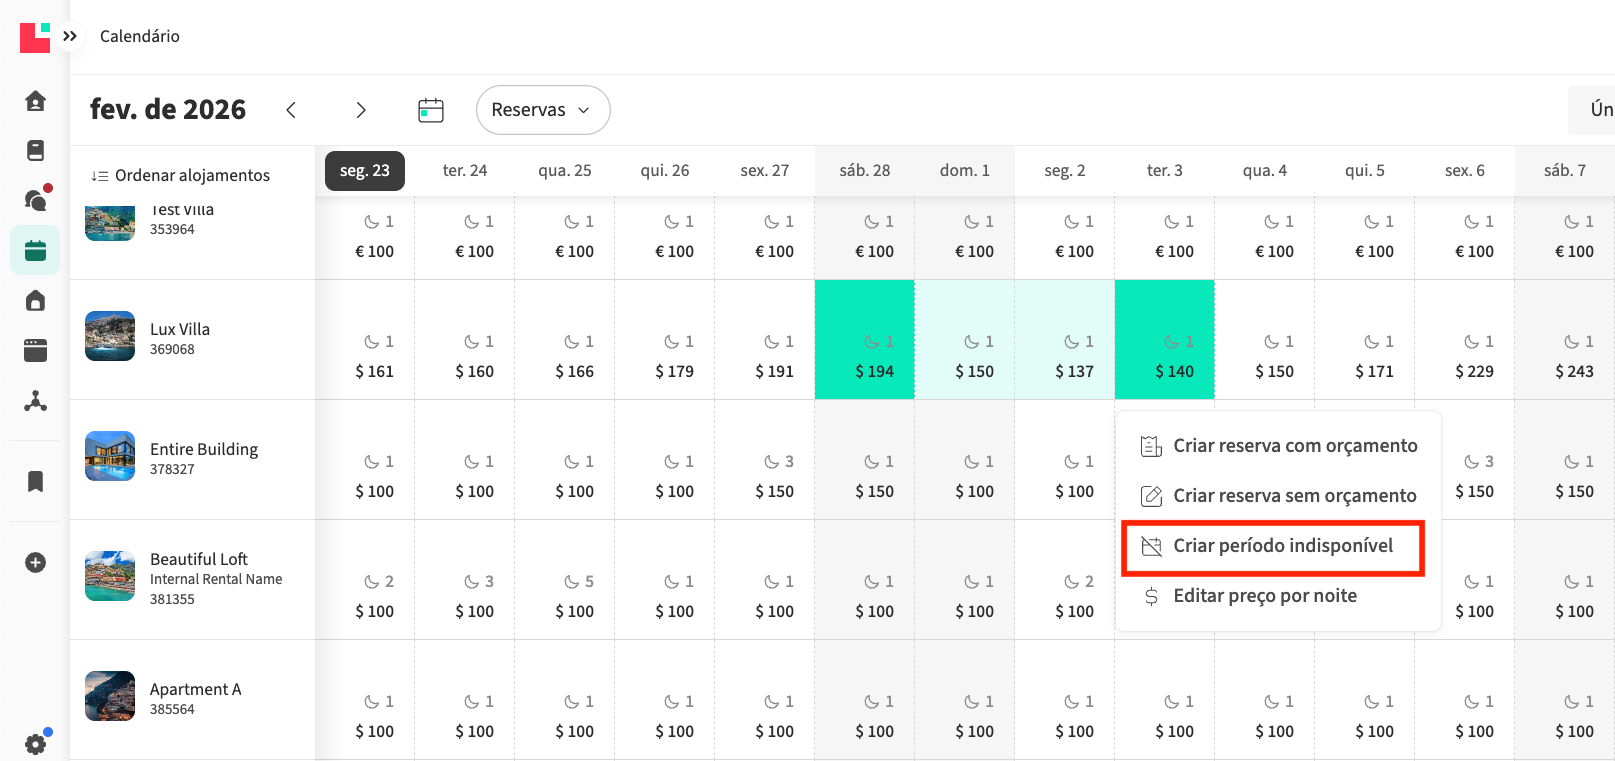Expand the sidebar with double-chevron button

70,36
